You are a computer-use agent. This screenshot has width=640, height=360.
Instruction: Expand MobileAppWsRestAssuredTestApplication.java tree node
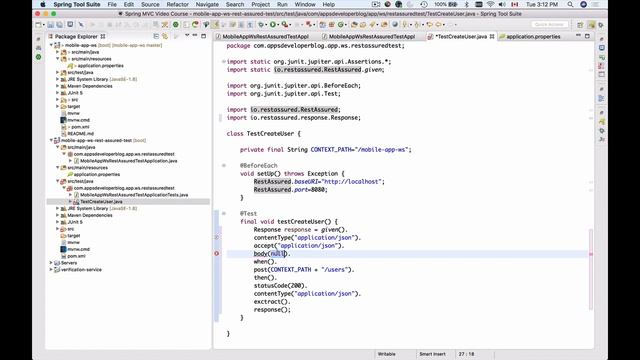coord(71,161)
